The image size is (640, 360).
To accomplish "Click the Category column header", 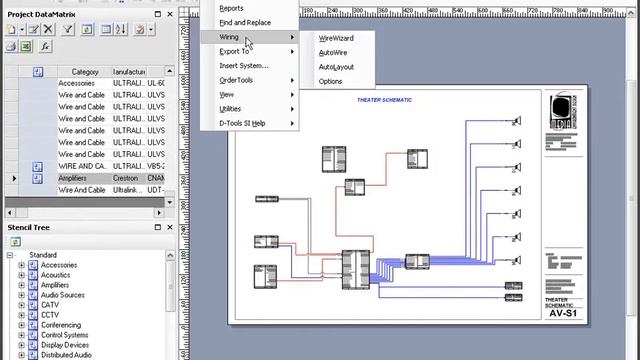I will 84,72.
